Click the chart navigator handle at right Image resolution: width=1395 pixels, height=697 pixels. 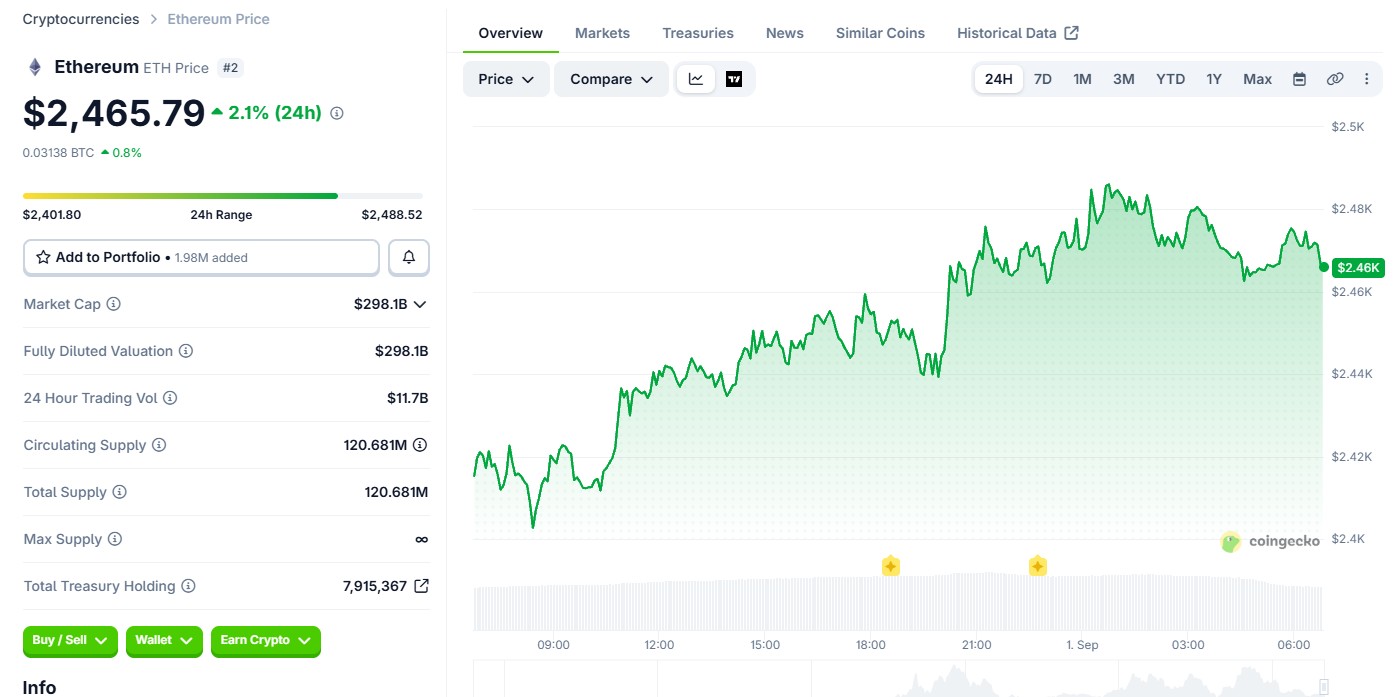[1324, 686]
